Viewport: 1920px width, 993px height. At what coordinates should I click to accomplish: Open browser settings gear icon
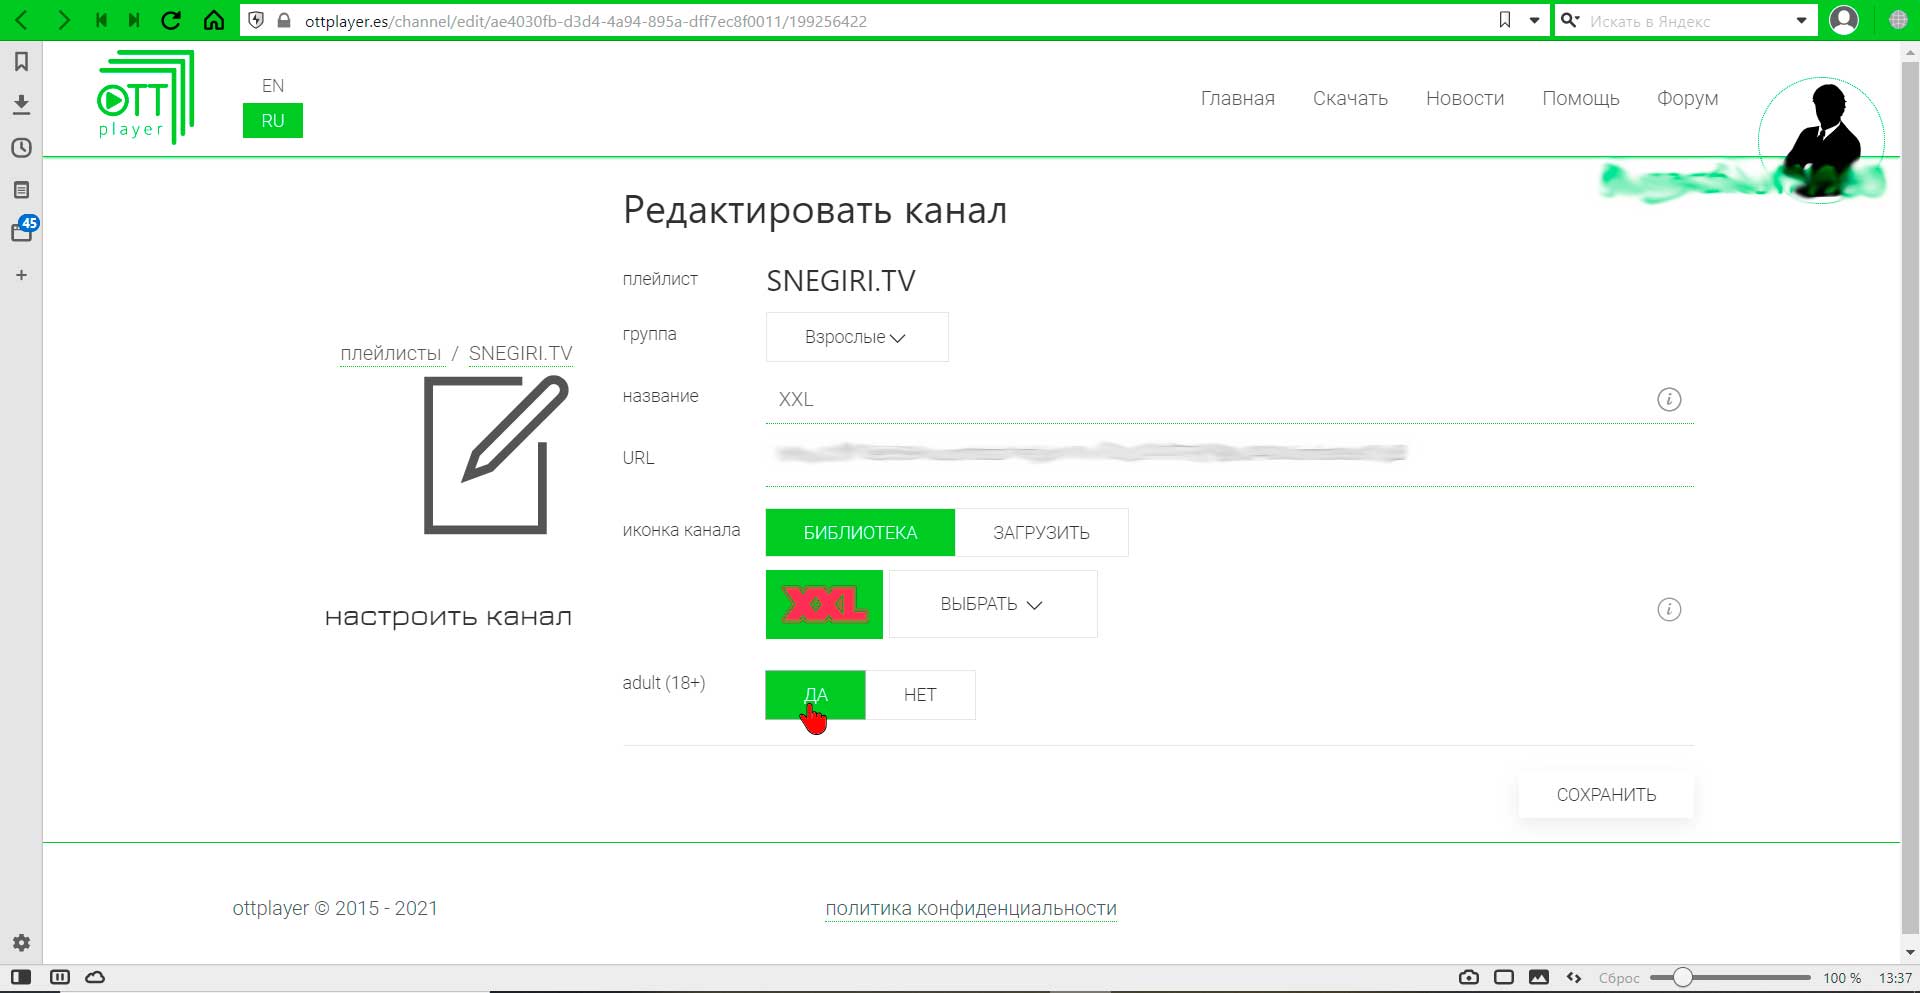(21, 942)
